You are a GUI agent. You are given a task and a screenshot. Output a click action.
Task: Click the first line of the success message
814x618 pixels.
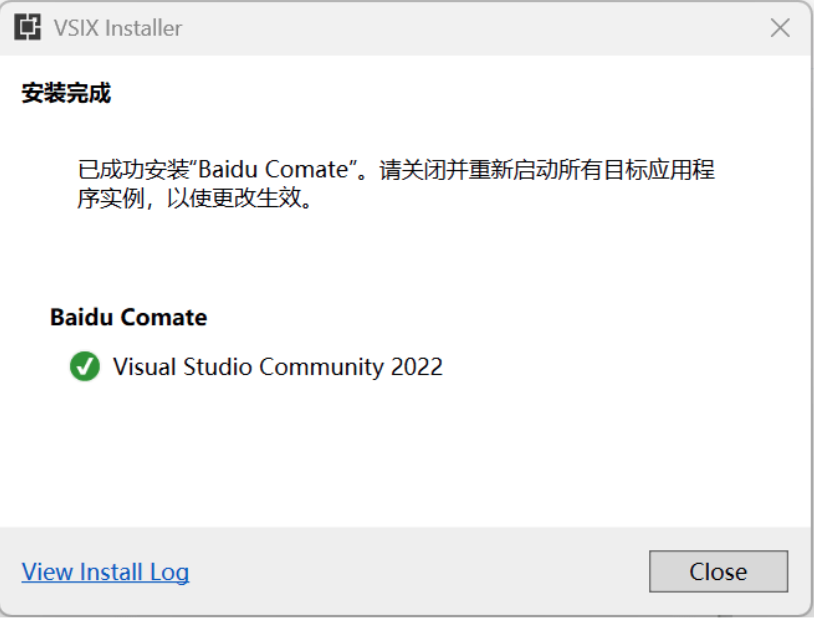(x=396, y=169)
